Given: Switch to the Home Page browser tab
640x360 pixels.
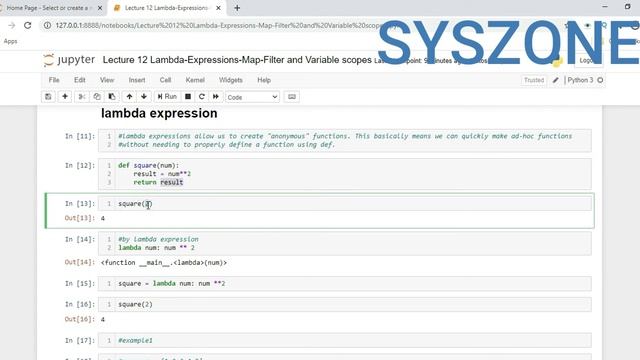Looking at the screenshot, I should (47, 8).
